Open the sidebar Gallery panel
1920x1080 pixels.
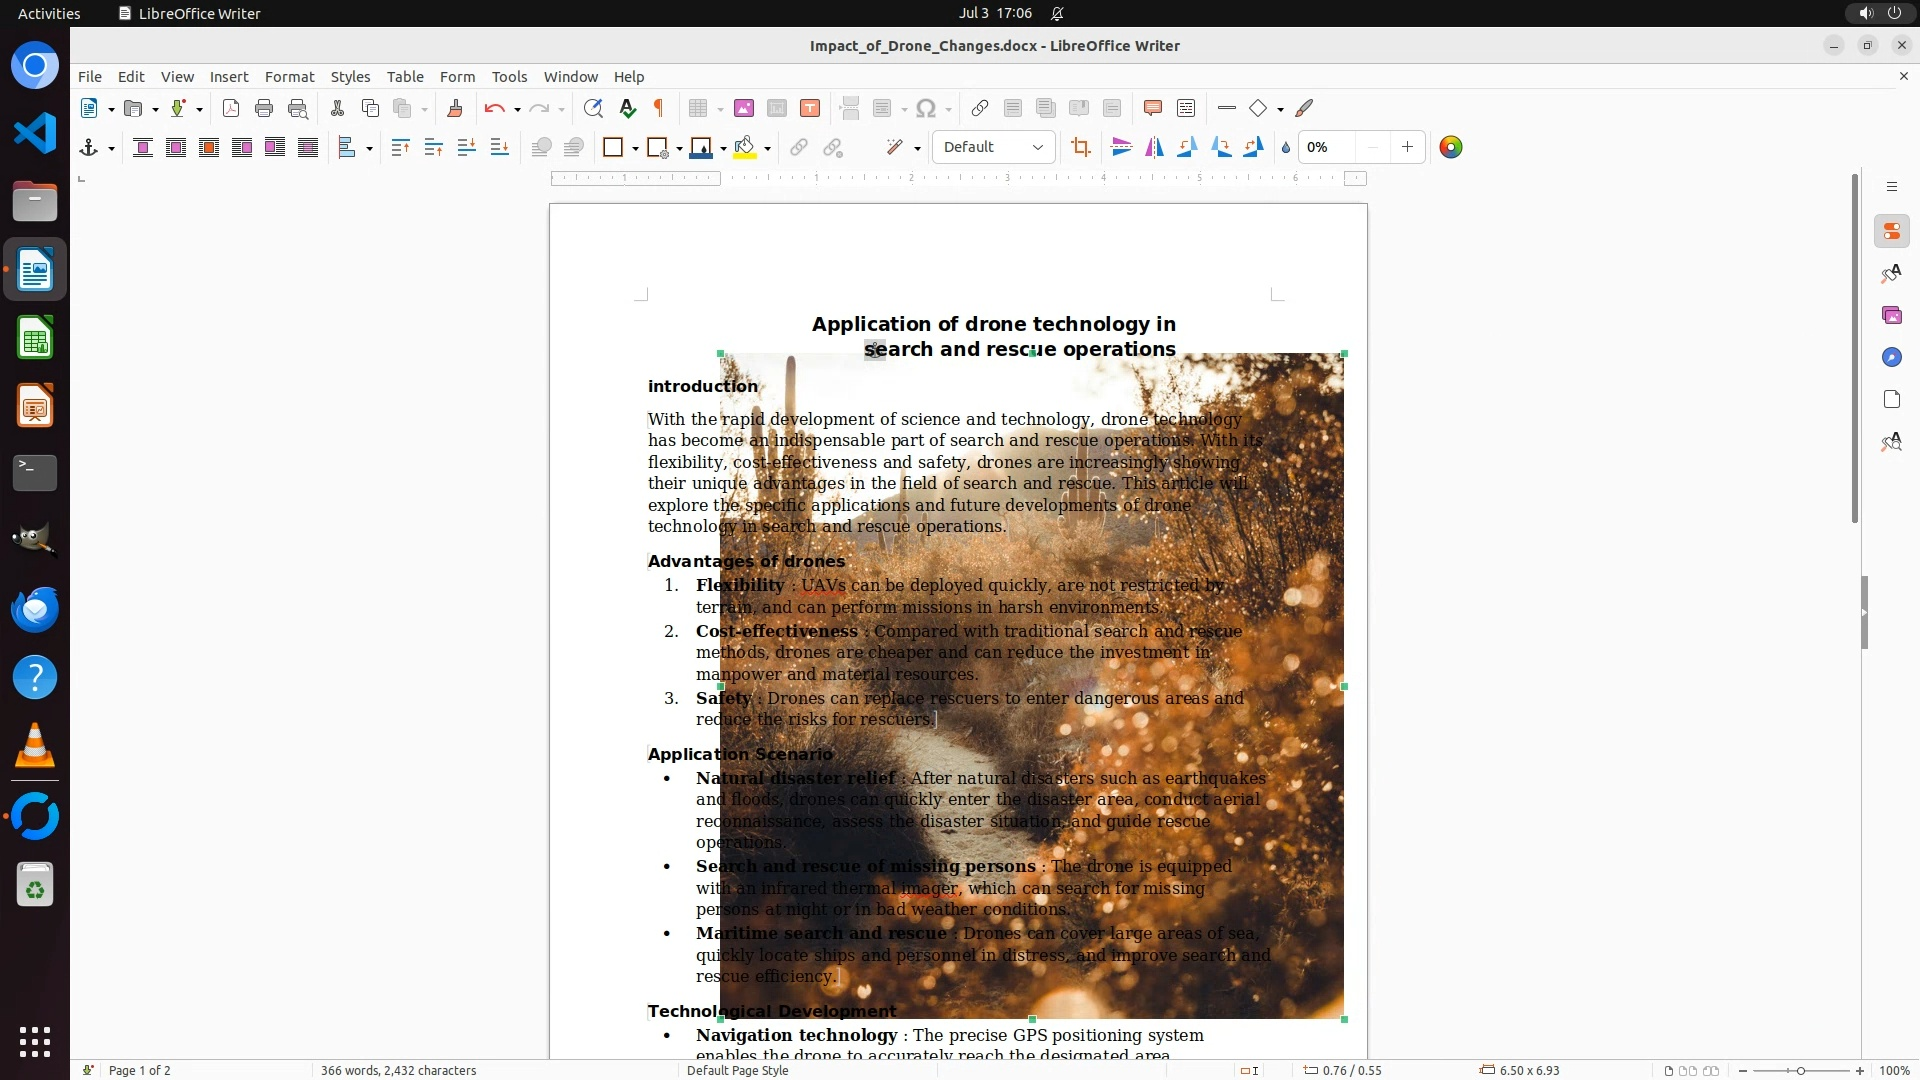(x=1891, y=316)
